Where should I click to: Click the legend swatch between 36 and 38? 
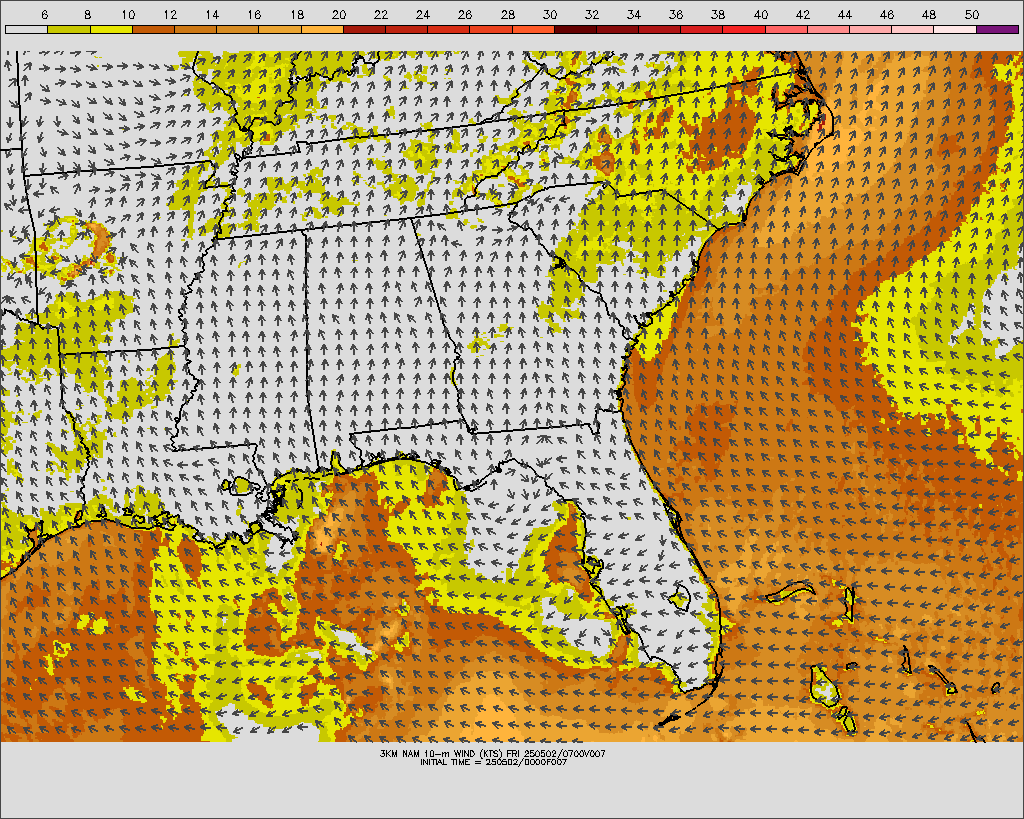702,29
